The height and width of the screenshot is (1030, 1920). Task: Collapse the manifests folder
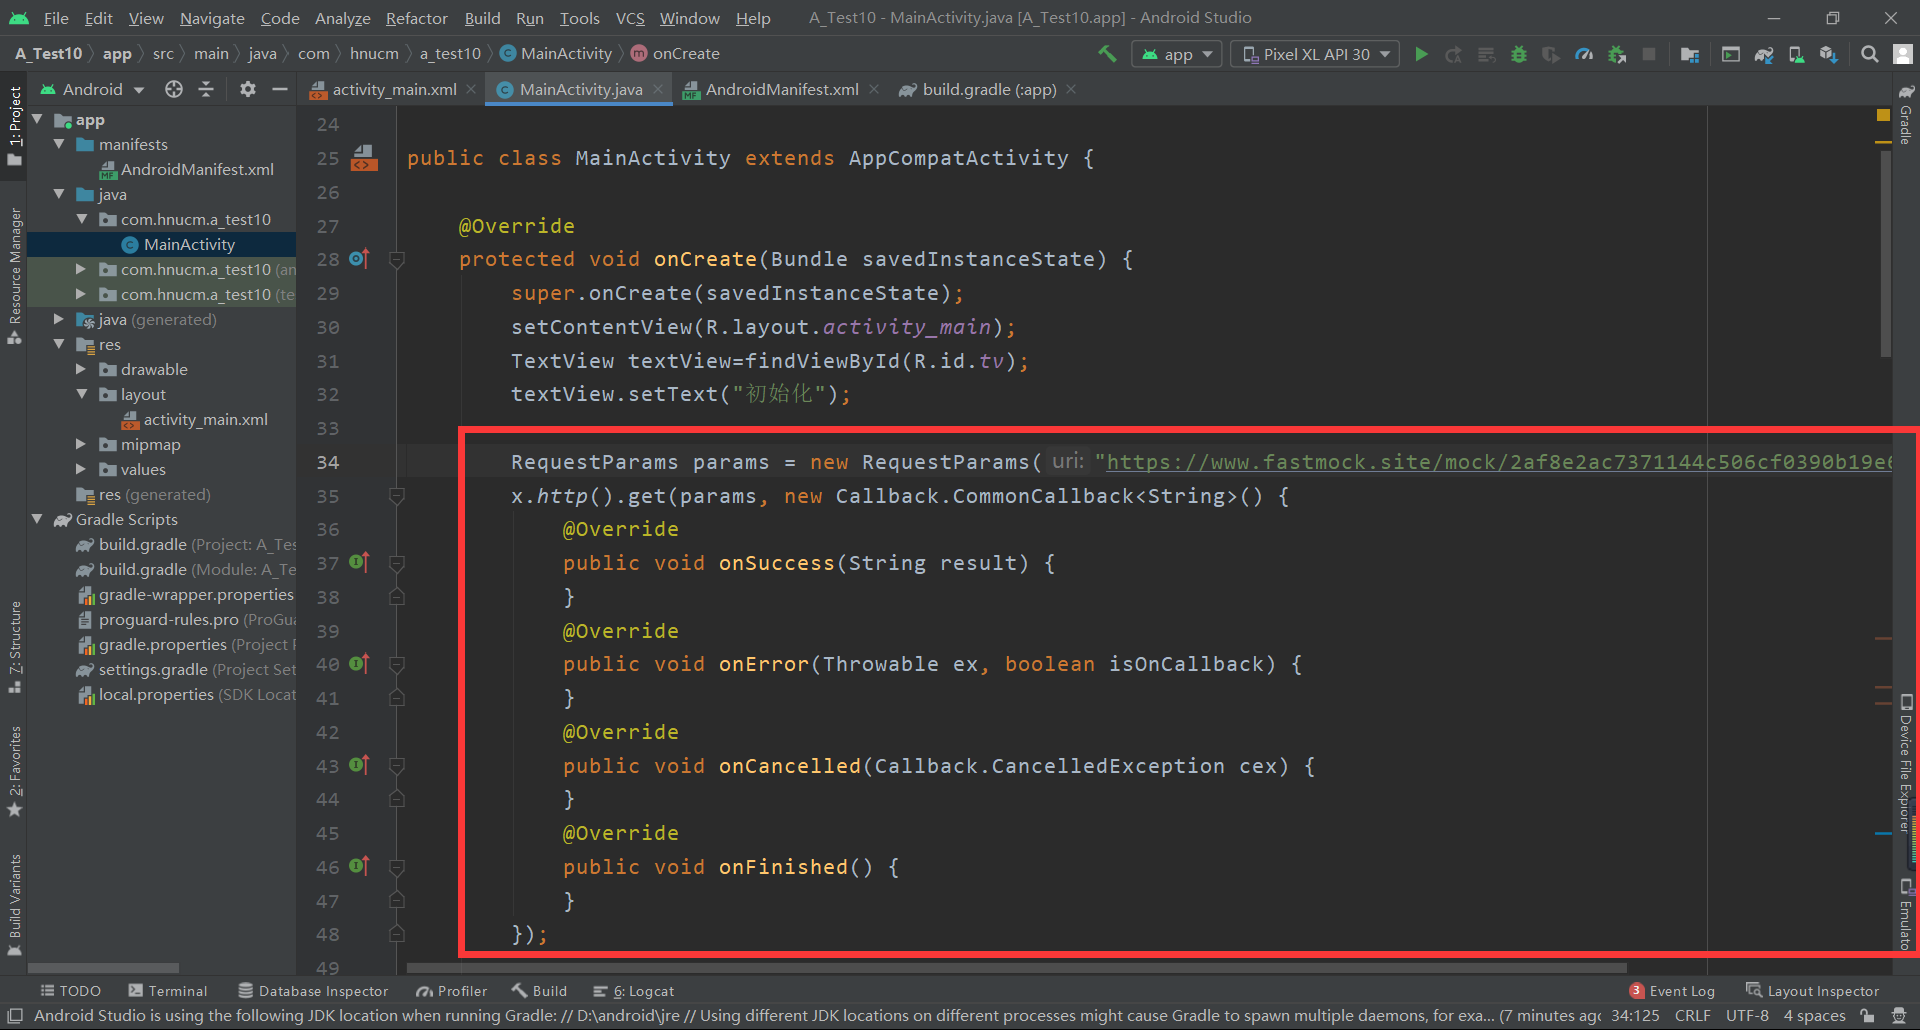59,144
